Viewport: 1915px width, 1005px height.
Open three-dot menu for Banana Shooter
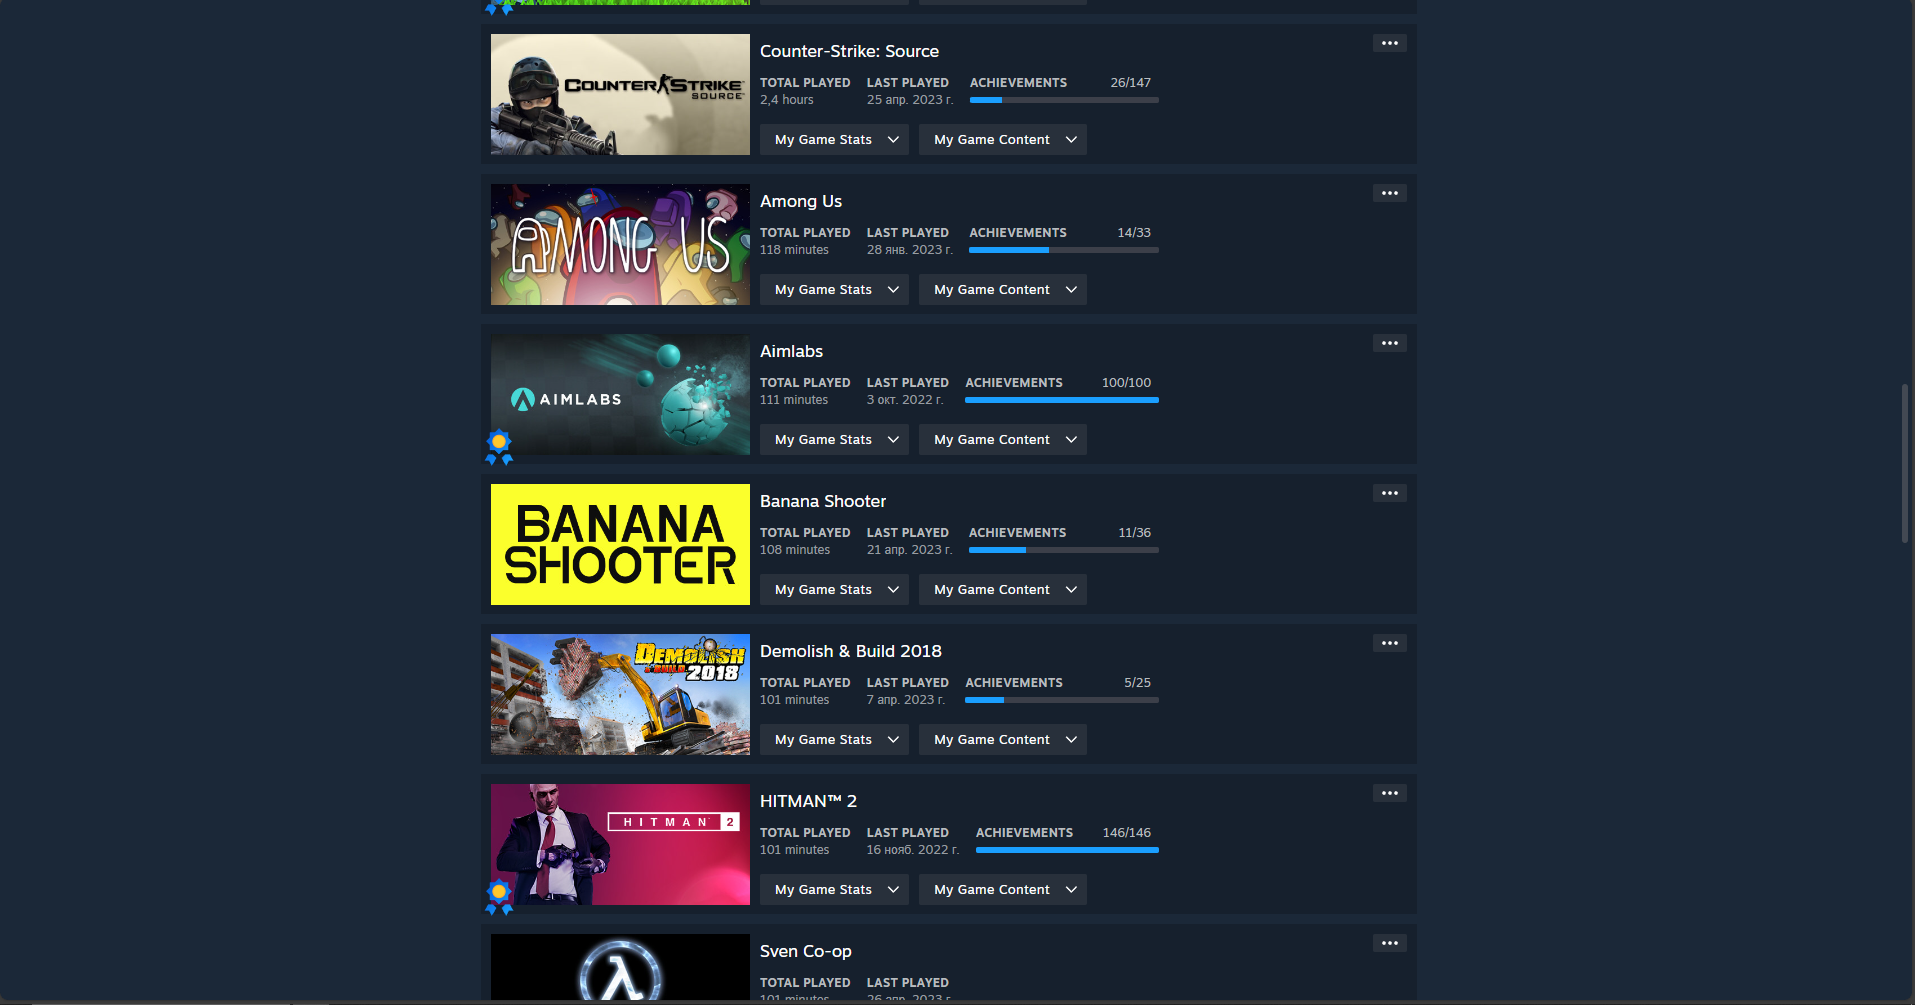(1389, 493)
